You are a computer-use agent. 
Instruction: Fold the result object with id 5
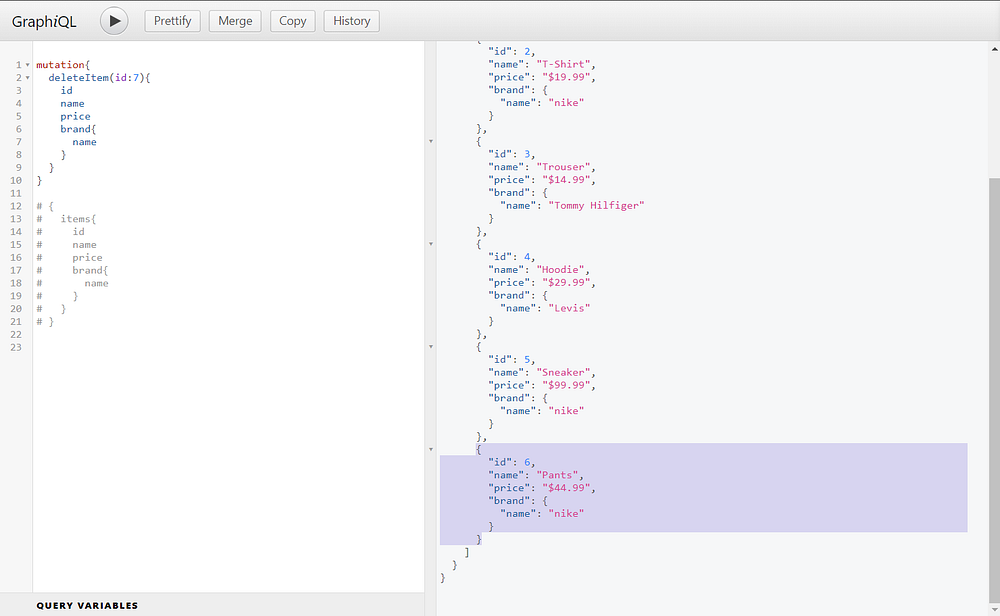point(431,347)
